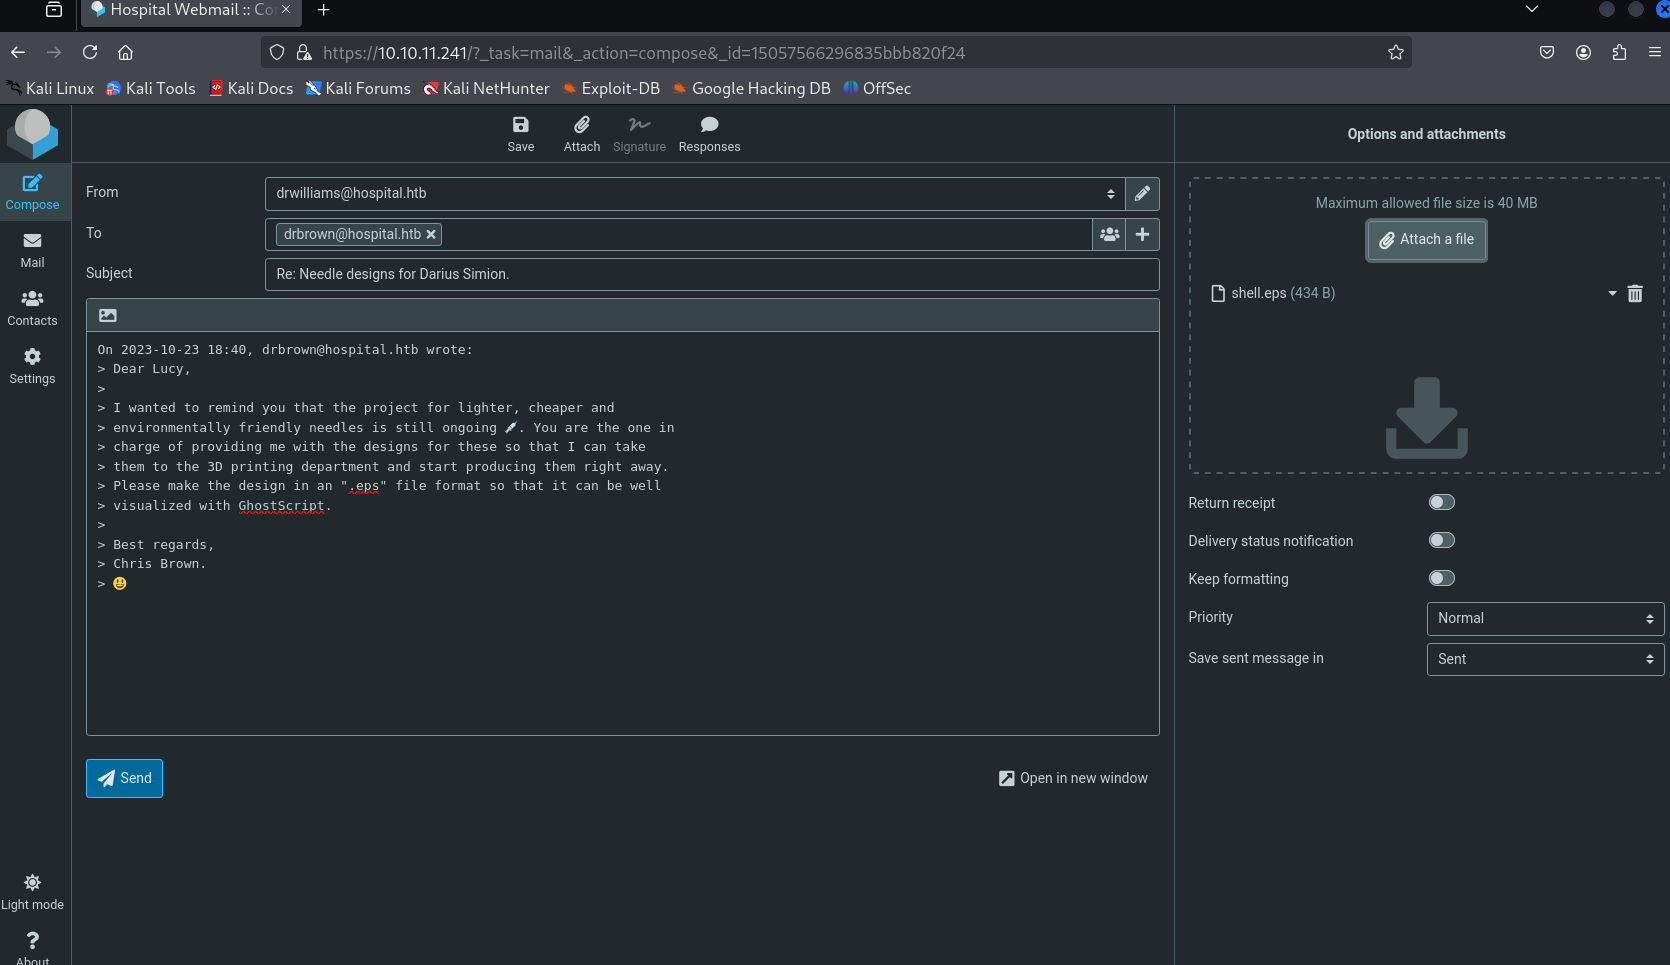Expand the Save sent message in dropdown
Screen dimensions: 1670x965
coord(1545,660)
